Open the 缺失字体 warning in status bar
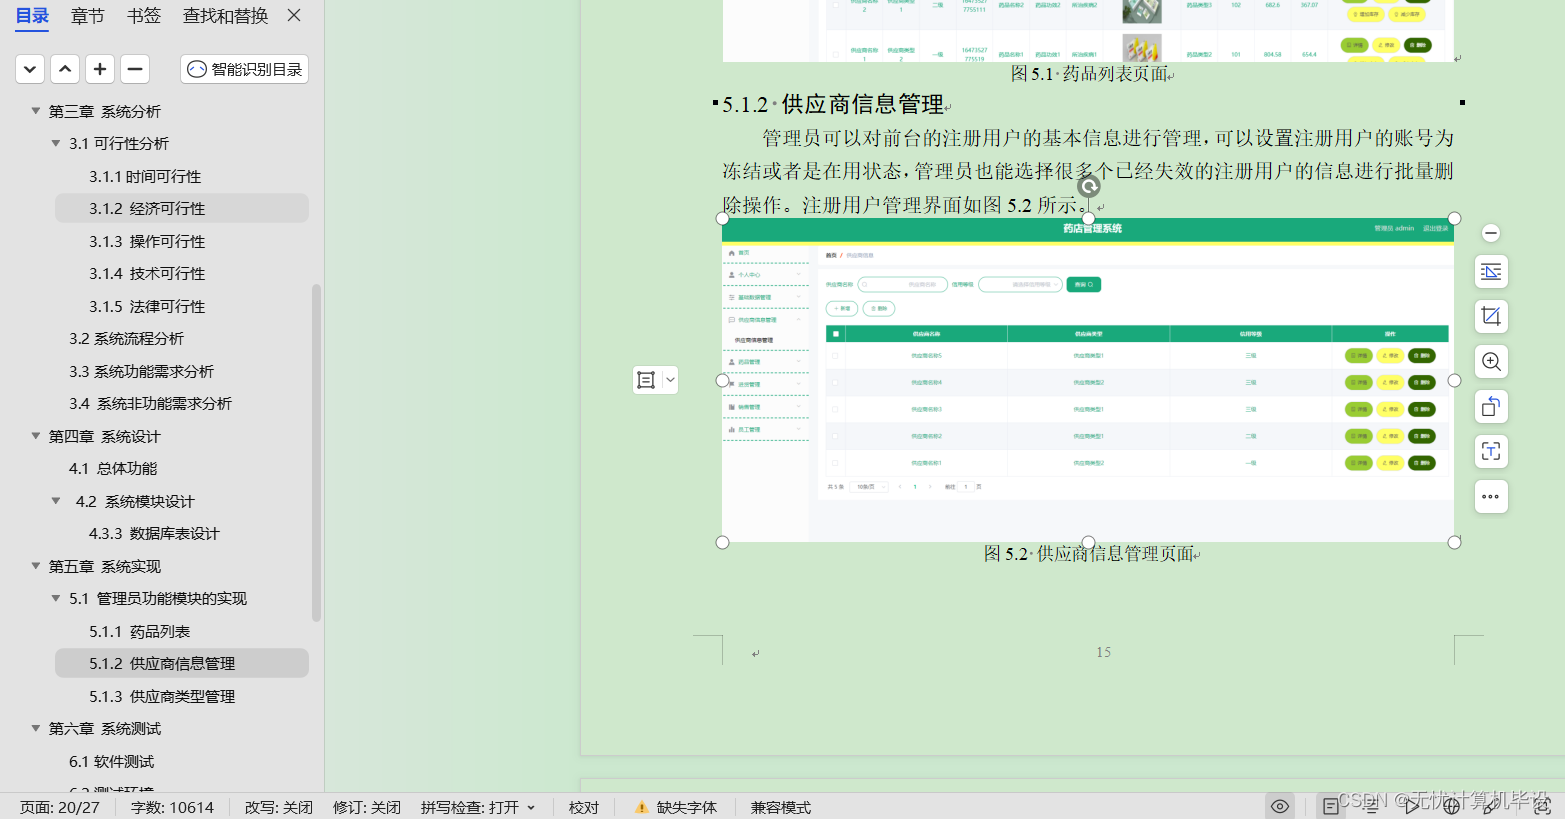 [675, 807]
